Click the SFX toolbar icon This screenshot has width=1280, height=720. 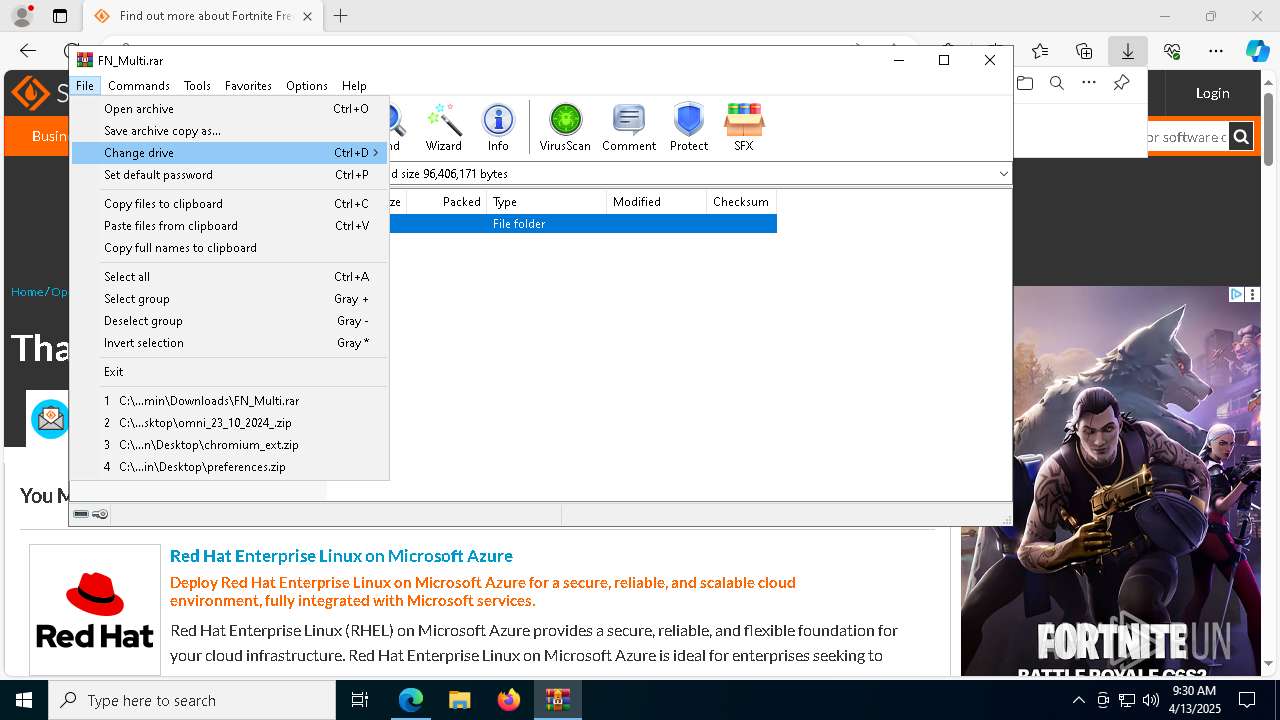tap(743, 127)
